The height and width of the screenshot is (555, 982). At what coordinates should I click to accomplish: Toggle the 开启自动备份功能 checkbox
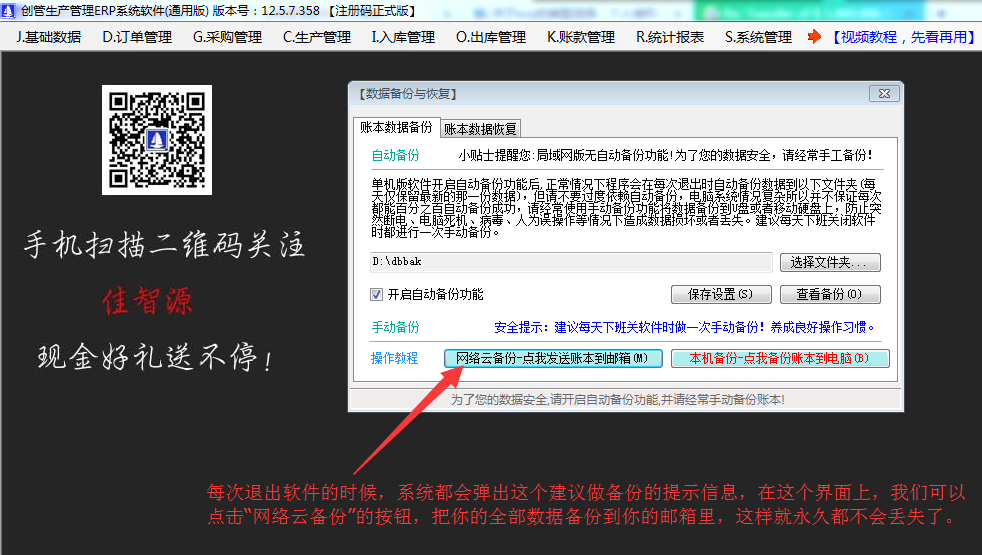pos(377,294)
